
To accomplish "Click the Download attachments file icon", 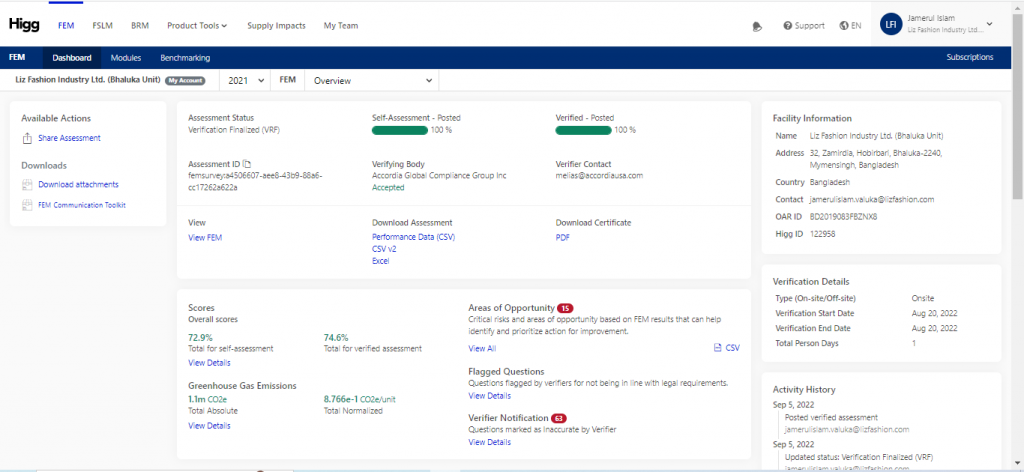I will click(27, 185).
